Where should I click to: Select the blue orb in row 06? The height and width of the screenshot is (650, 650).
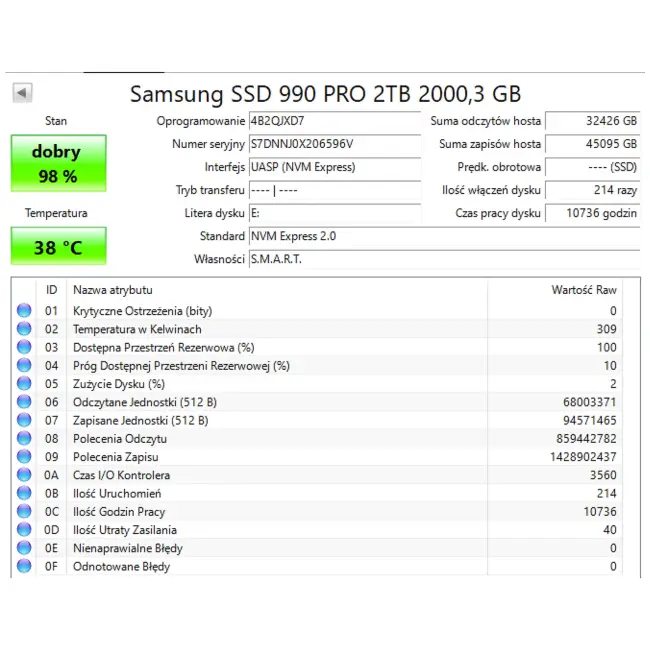pyautogui.click(x=24, y=401)
